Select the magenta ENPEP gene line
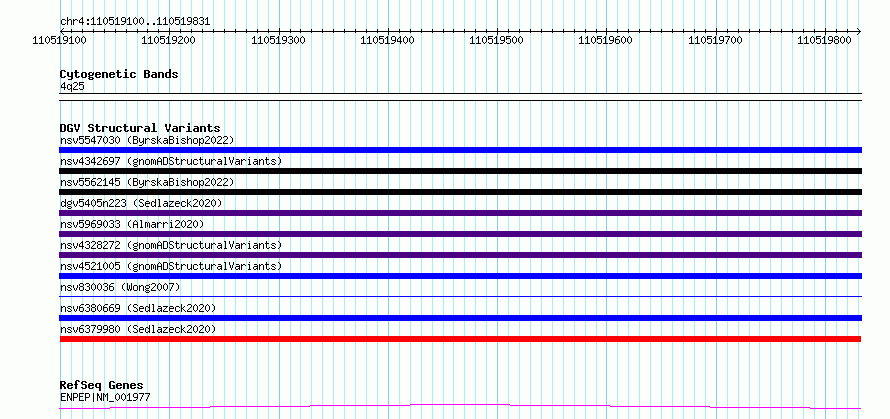Image resolution: width=890 pixels, height=419 pixels. pyautogui.click(x=460, y=406)
